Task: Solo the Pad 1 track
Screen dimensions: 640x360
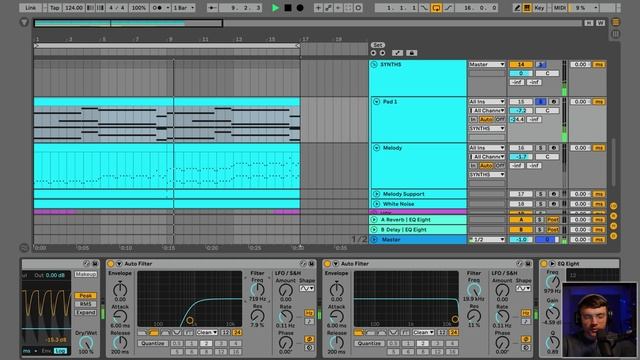Action: [x=540, y=102]
